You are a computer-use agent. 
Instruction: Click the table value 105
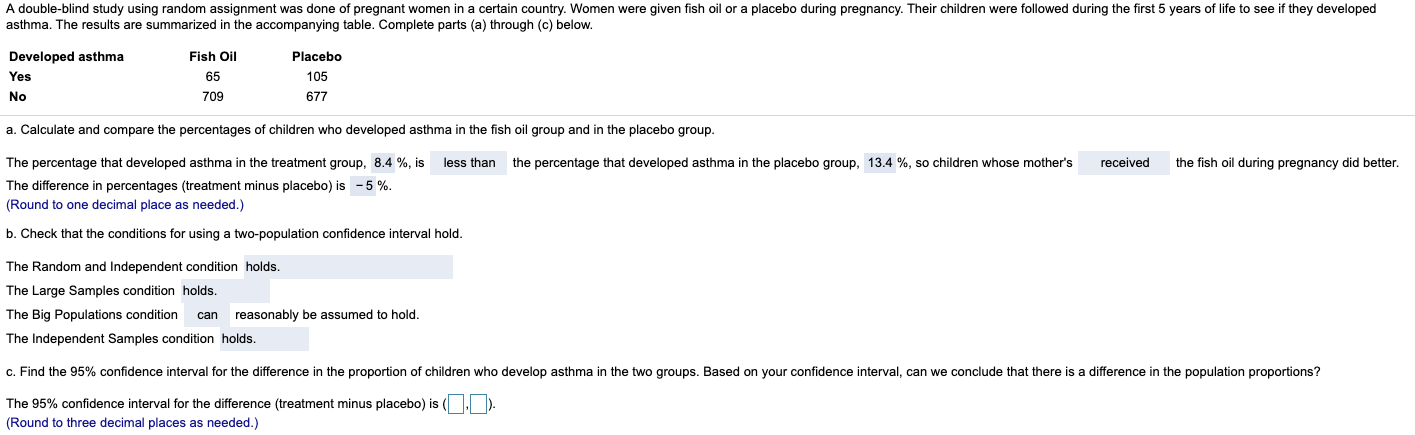pos(317,77)
